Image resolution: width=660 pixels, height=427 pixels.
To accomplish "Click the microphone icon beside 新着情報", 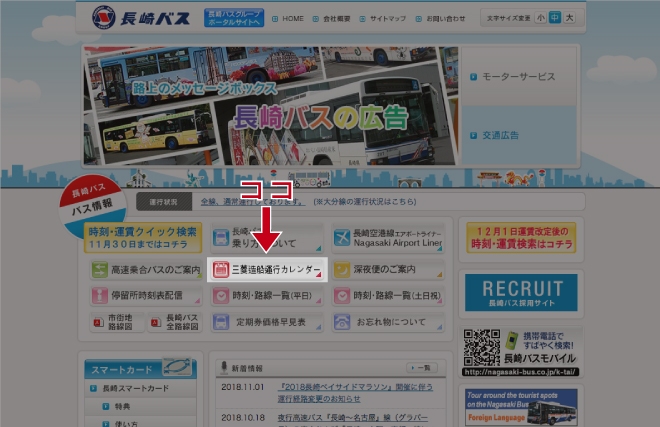I will coord(224,368).
